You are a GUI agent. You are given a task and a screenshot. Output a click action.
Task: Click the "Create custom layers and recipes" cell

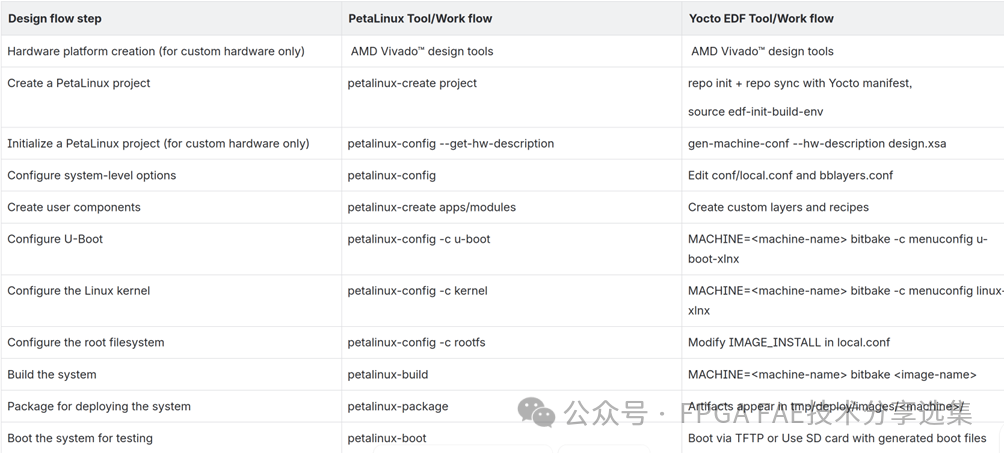click(x=778, y=207)
